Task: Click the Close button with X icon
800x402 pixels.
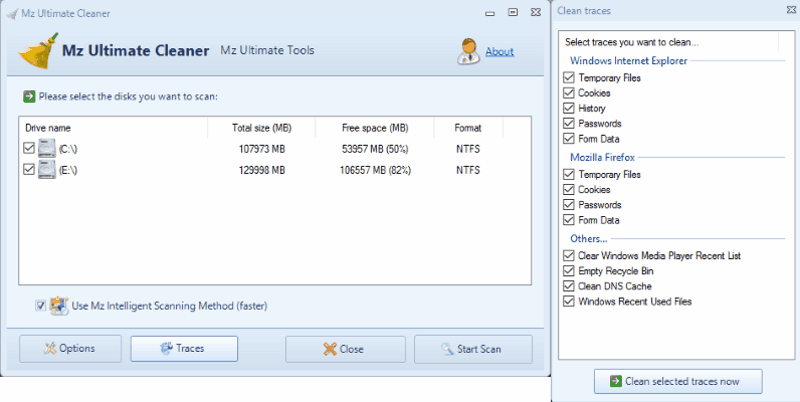Action: pos(345,349)
